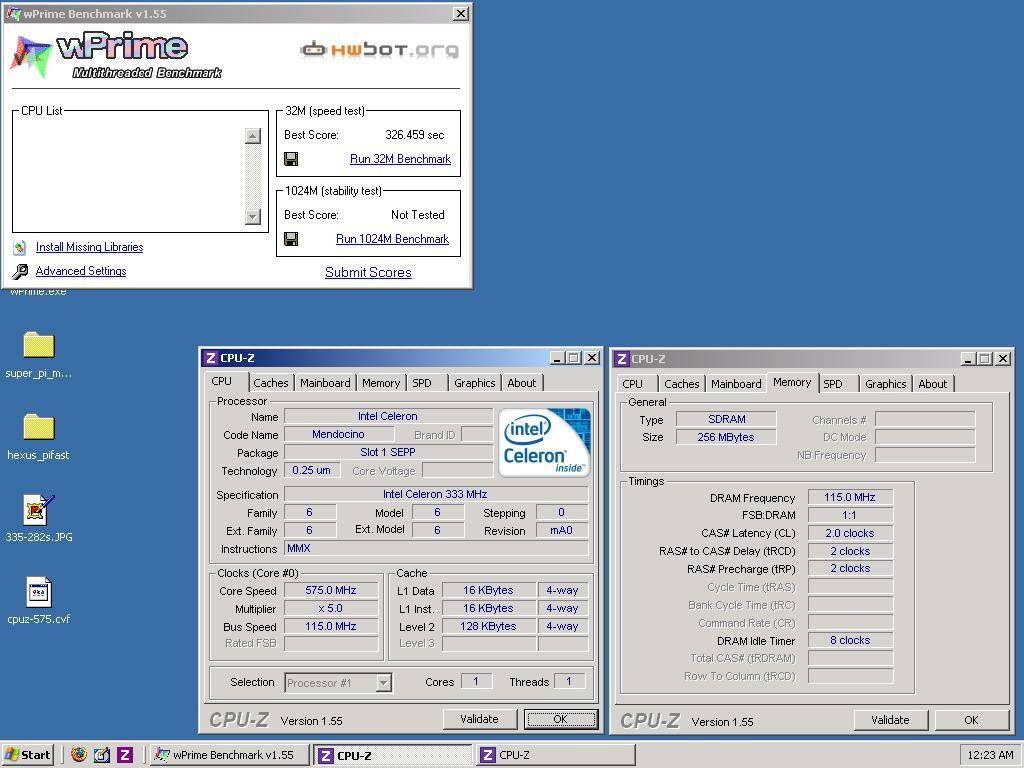Screen dimensions: 1024x768
Task: Select the 335-282s.JPG file icon
Action: (39, 509)
